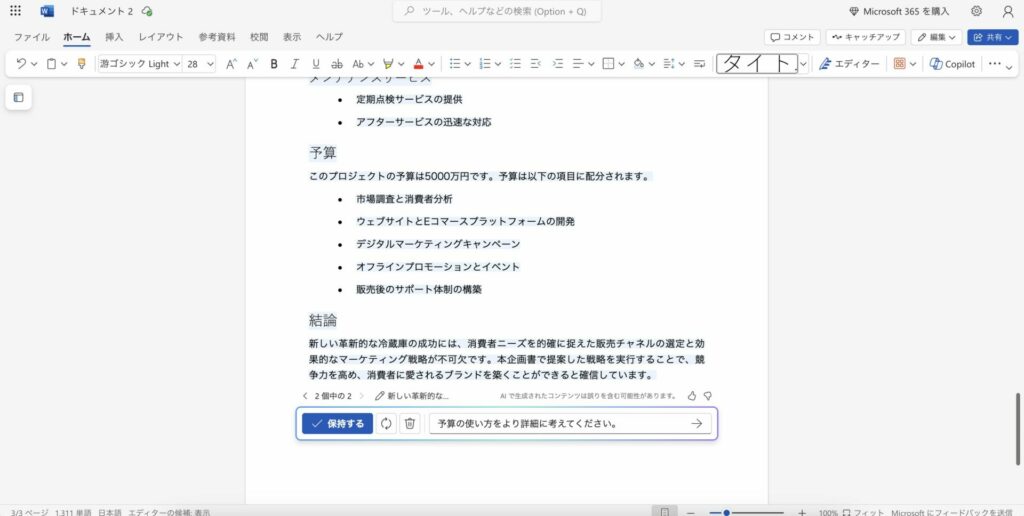The width and height of the screenshot is (1024, 516).
Task: Discard the Copilot draft with trash icon
Action: click(x=409, y=423)
